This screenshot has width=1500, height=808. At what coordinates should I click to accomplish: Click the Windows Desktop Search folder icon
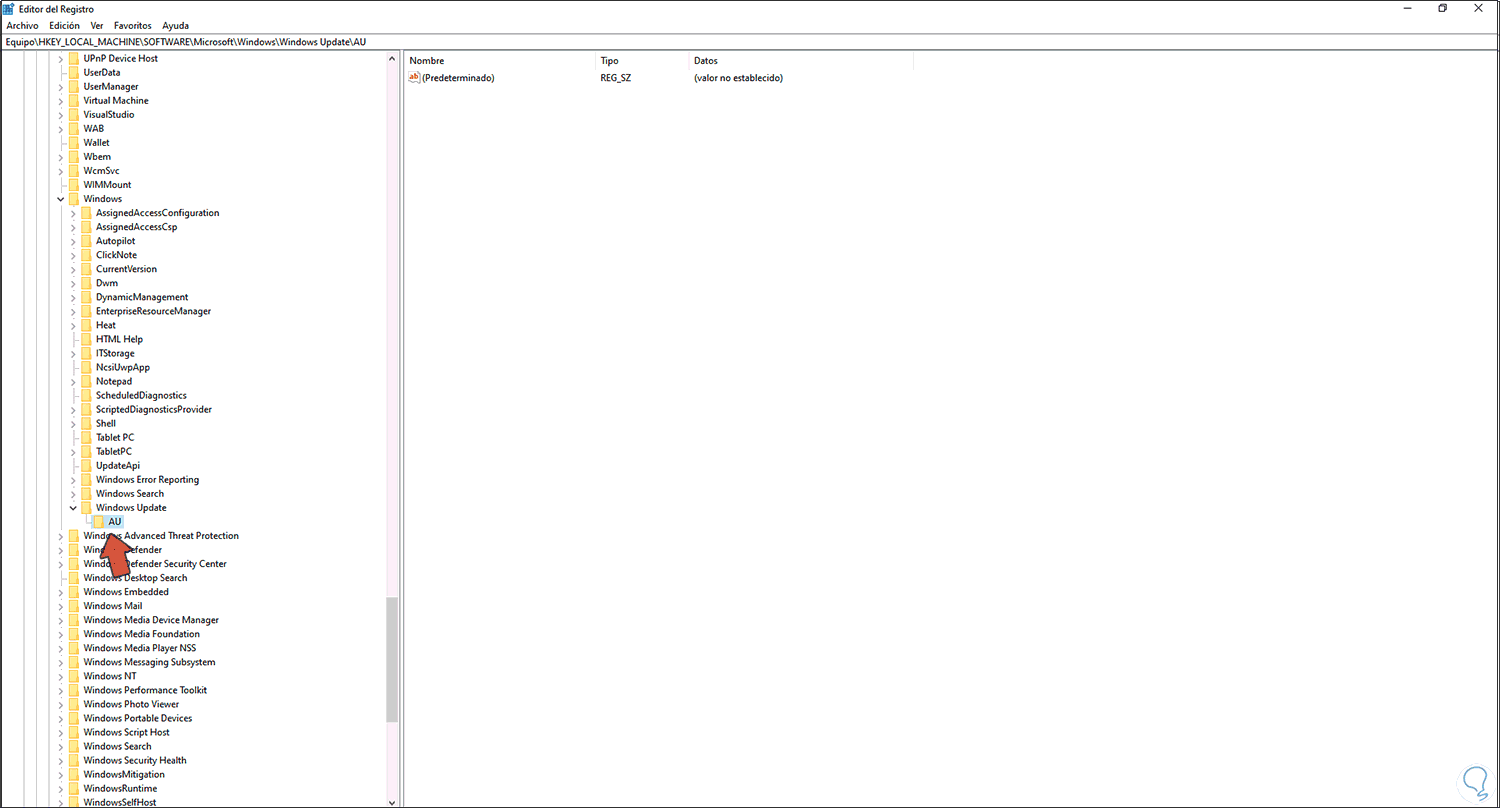74,577
